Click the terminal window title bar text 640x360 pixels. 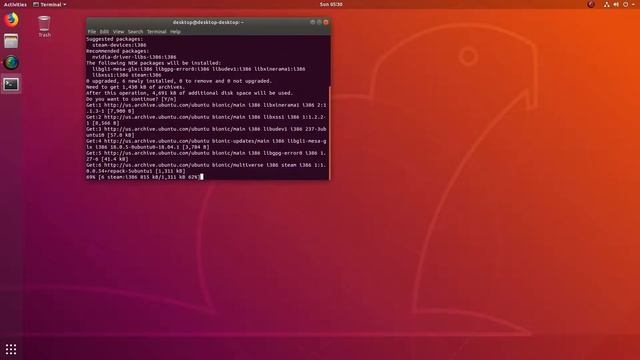(x=208, y=22)
